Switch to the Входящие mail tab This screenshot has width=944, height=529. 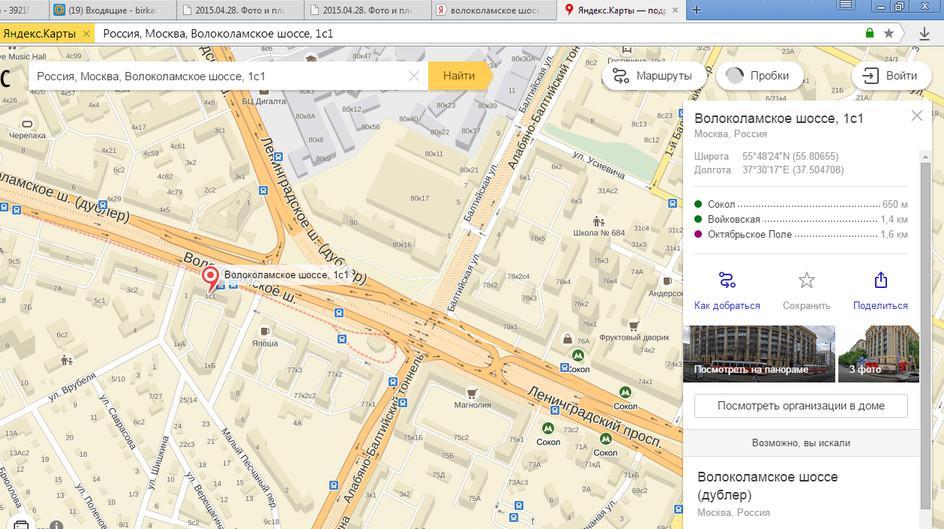pos(111,10)
